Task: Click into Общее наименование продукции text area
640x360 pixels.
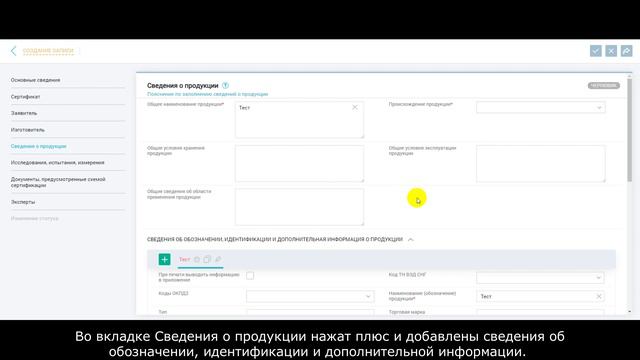Action: [x=299, y=120]
